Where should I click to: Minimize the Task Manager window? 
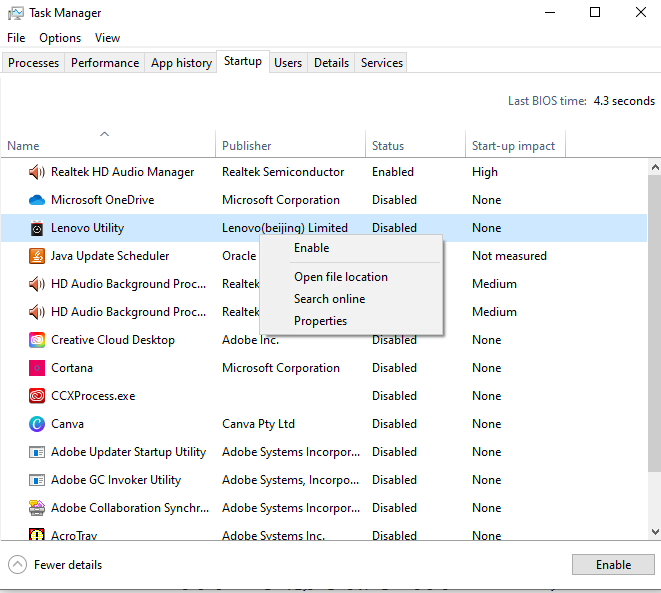[x=550, y=13]
